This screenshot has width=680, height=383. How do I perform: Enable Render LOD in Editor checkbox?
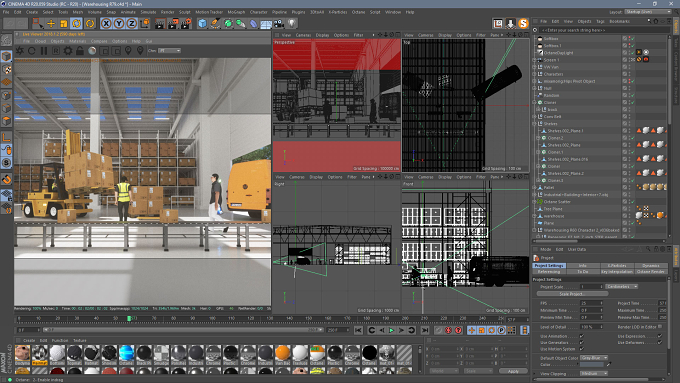click(660, 327)
